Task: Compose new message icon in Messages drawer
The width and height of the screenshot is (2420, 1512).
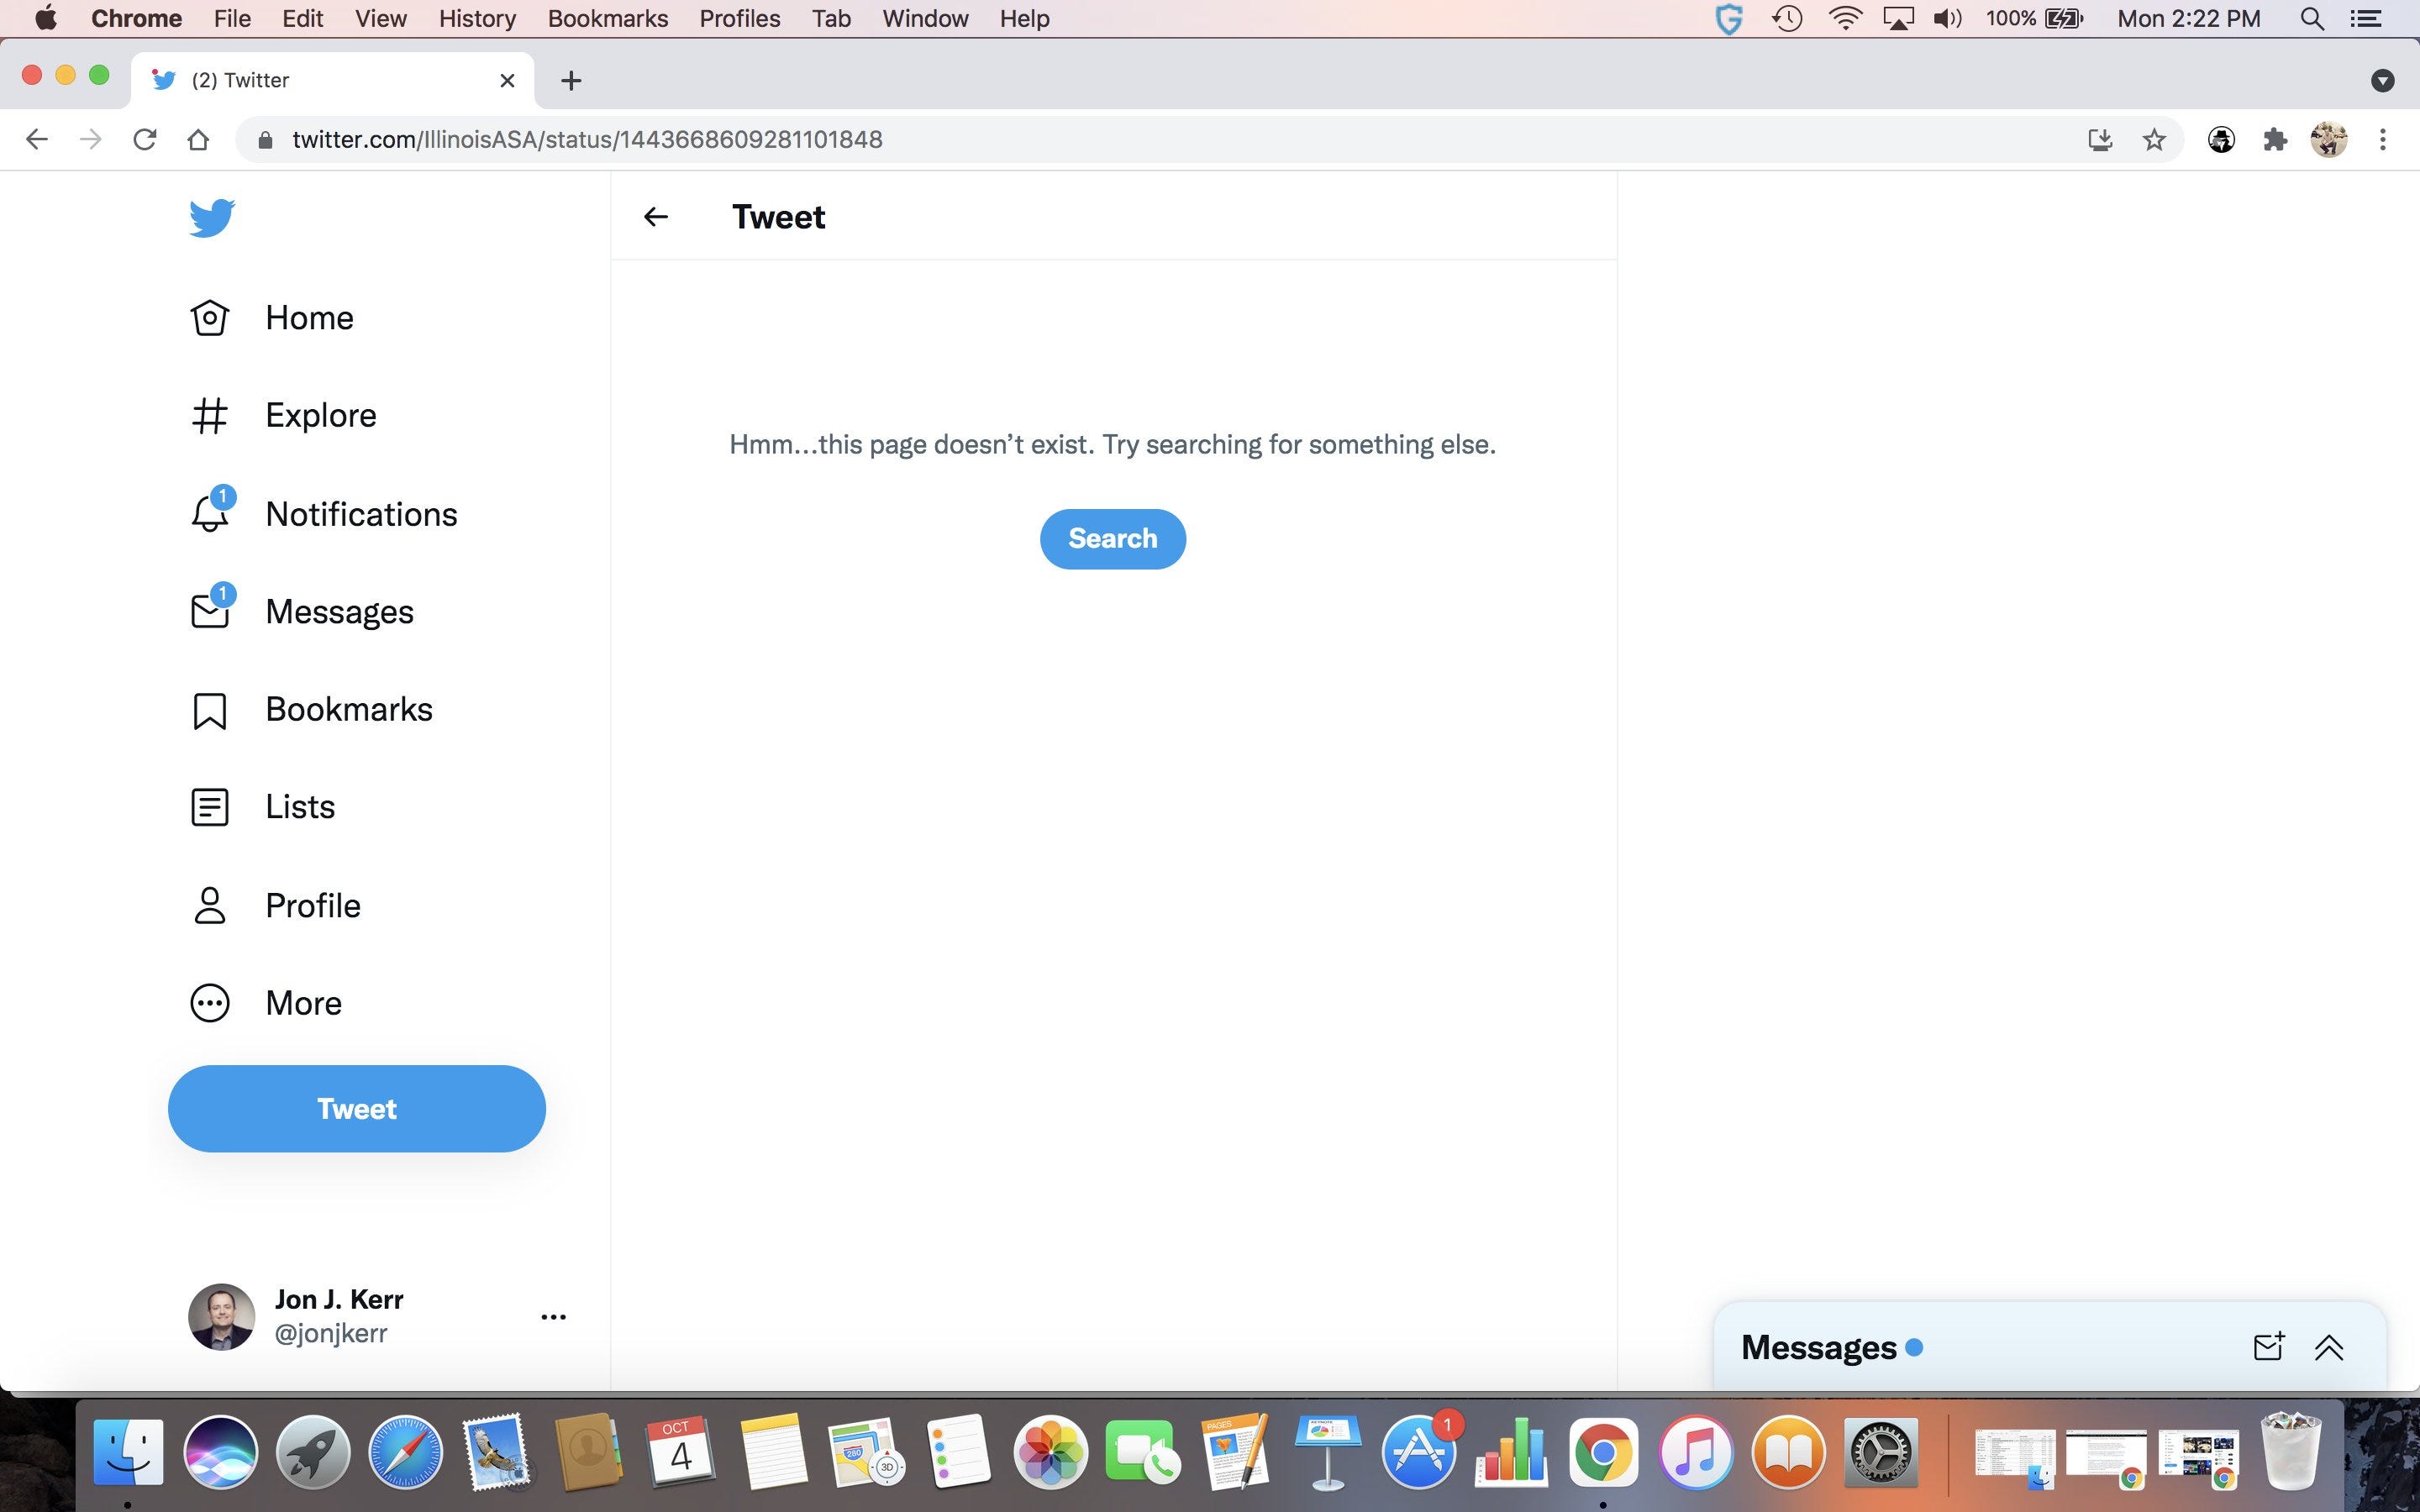Action: click(2269, 1346)
